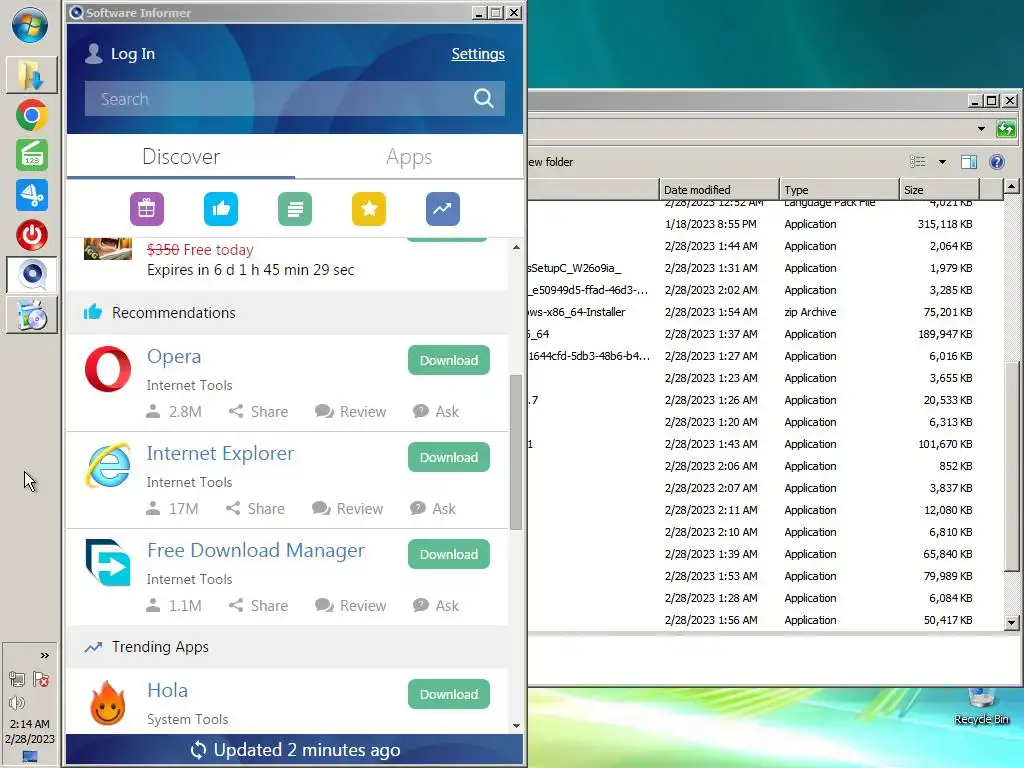Screen dimensions: 1024x768
Task: Select the yellow star category icon
Action: tap(369, 209)
